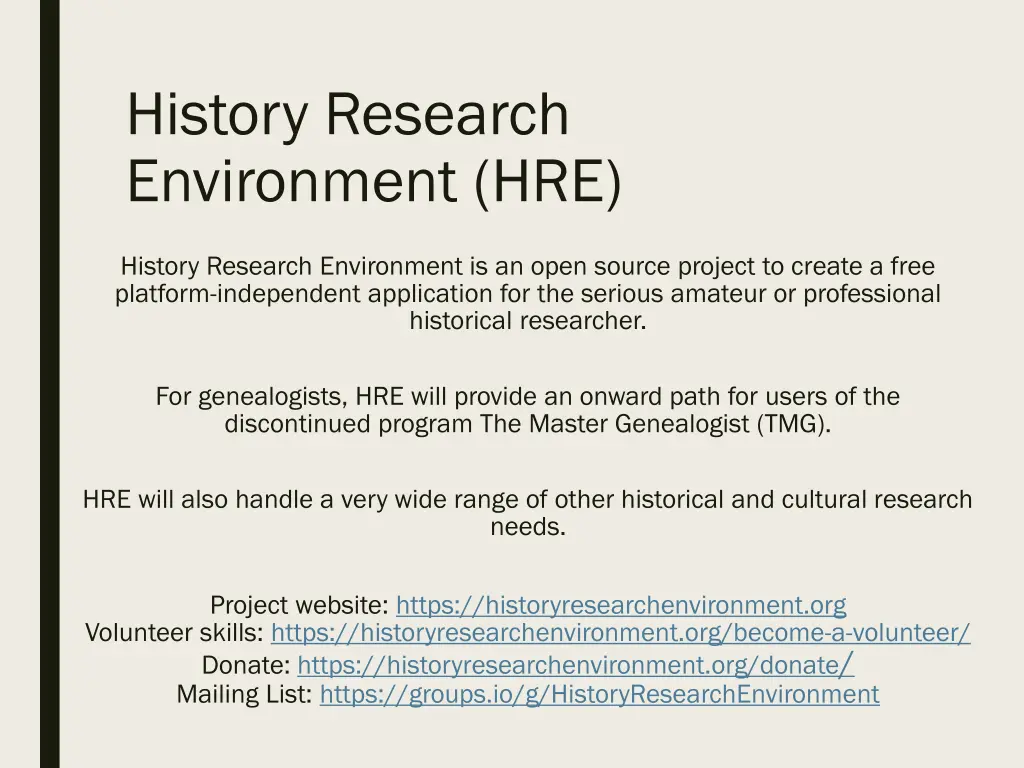This screenshot has height=768, width=1024.
Task: Click the "Volunteer skills:" label text
Action: click(174, 633)
